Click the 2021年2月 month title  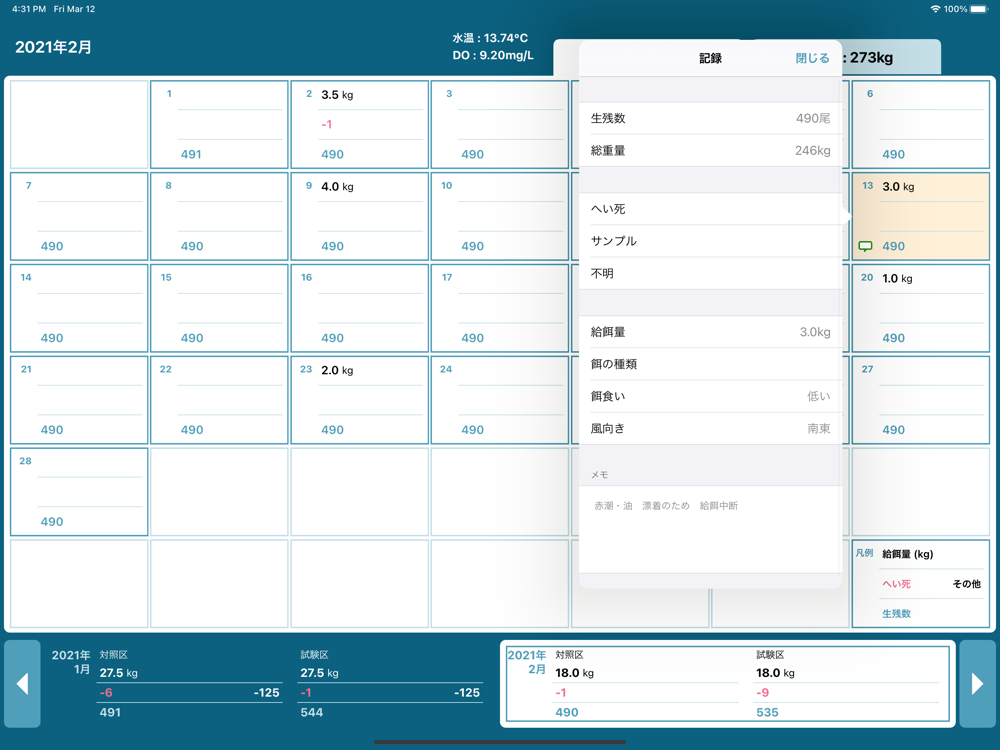coord(53,47)
